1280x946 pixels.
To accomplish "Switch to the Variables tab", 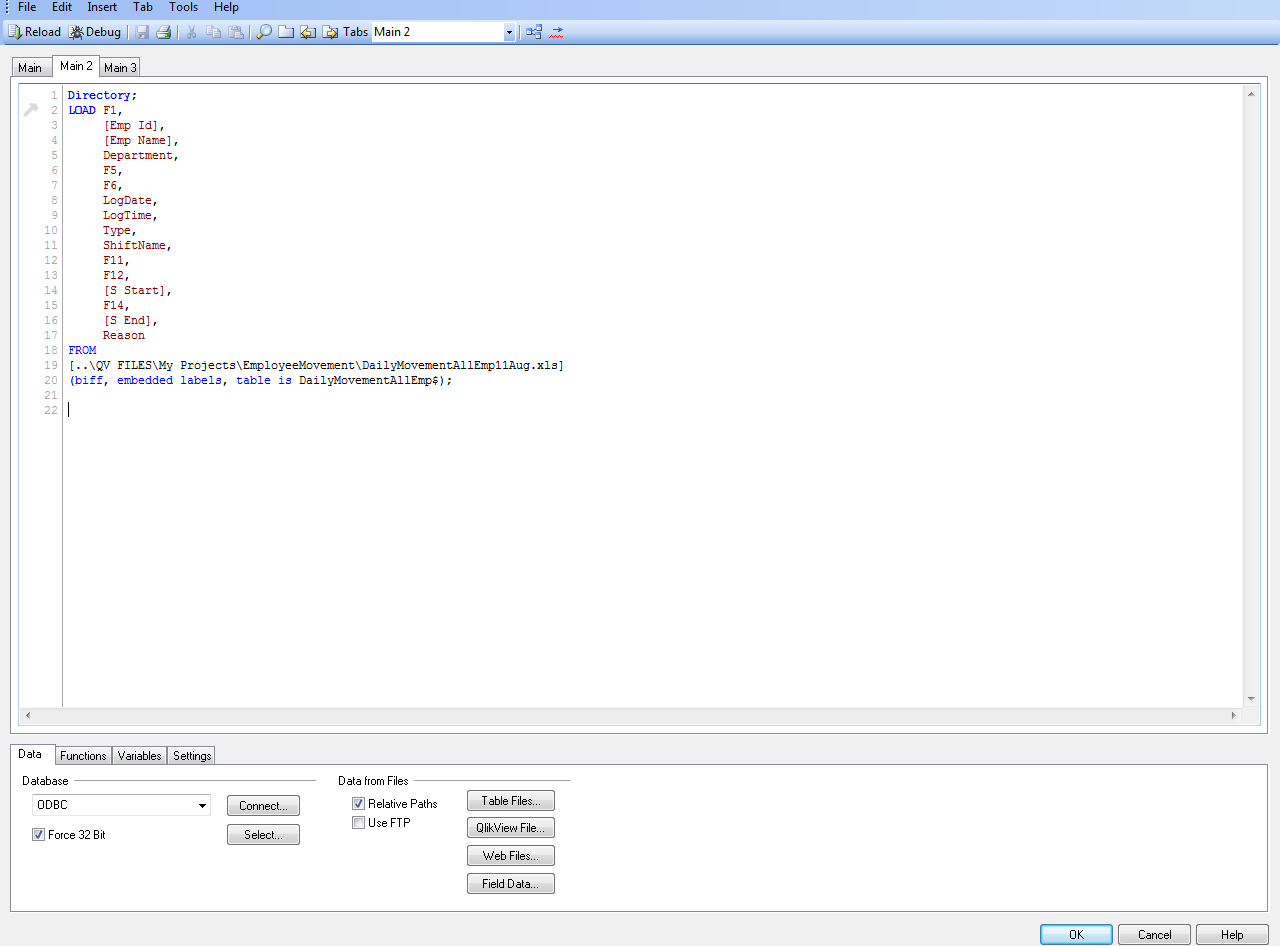I will (x=139, y=756).
